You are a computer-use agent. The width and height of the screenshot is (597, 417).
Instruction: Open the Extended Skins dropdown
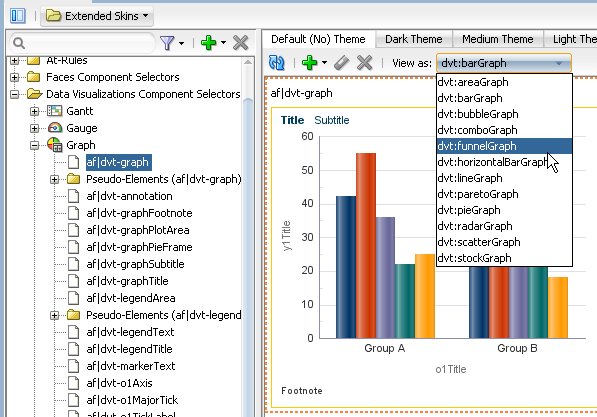click(x=97, y=16)
